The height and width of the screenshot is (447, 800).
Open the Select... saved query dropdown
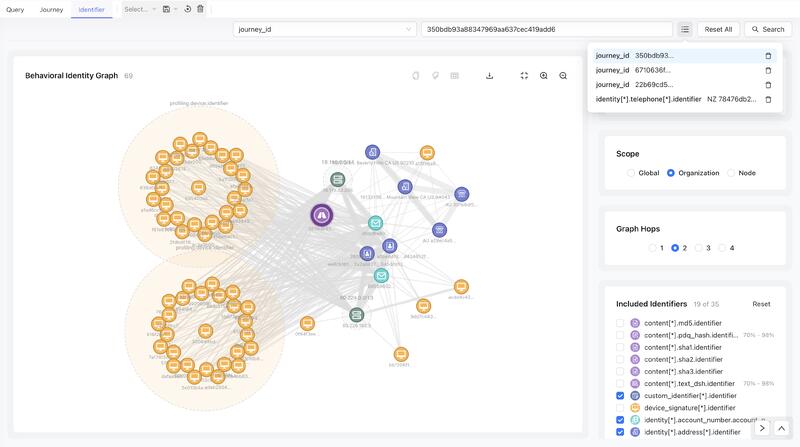click(x=139, y=9)
